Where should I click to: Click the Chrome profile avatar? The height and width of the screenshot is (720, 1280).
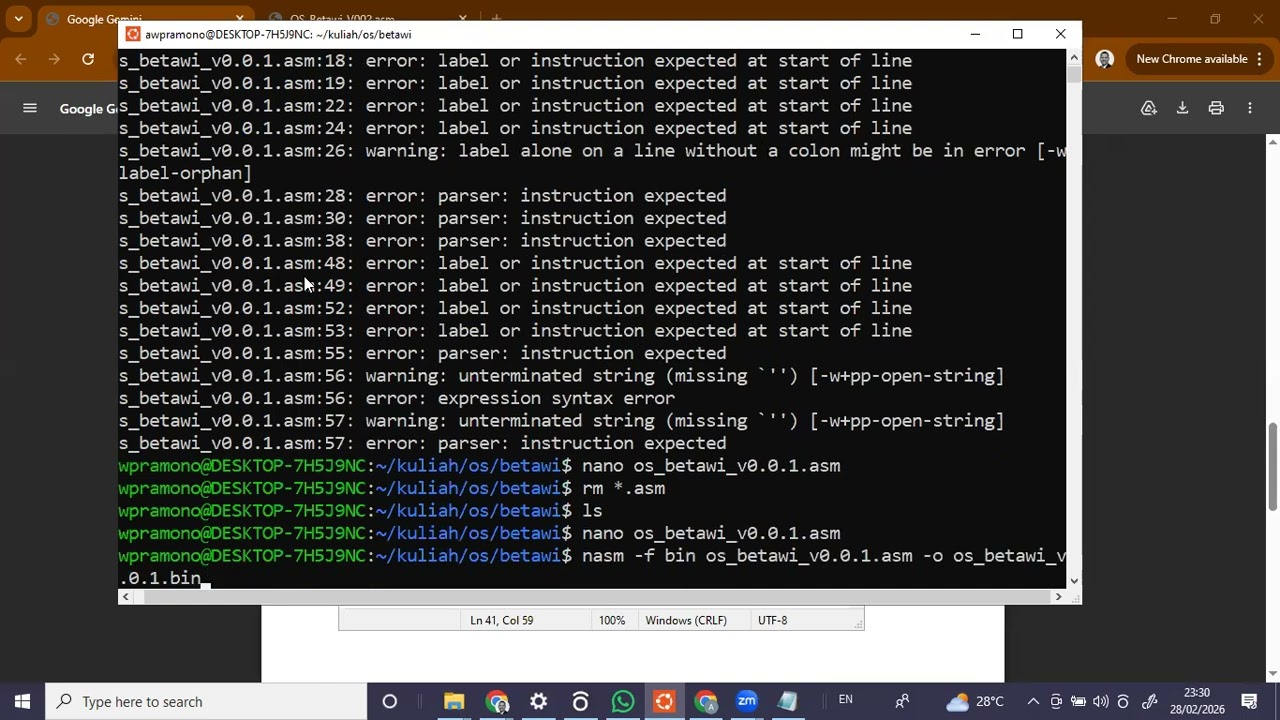tap(1105, 59)
